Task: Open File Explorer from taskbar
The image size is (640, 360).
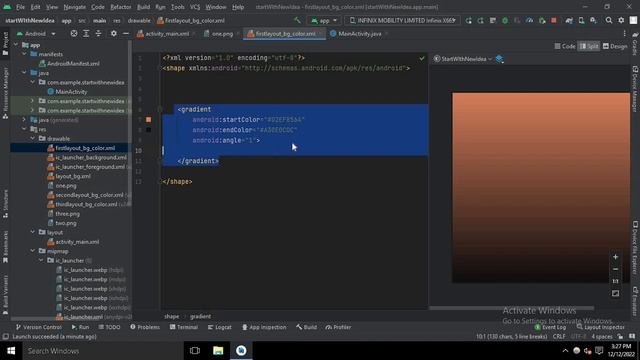Action: click(x=218, y=351)
